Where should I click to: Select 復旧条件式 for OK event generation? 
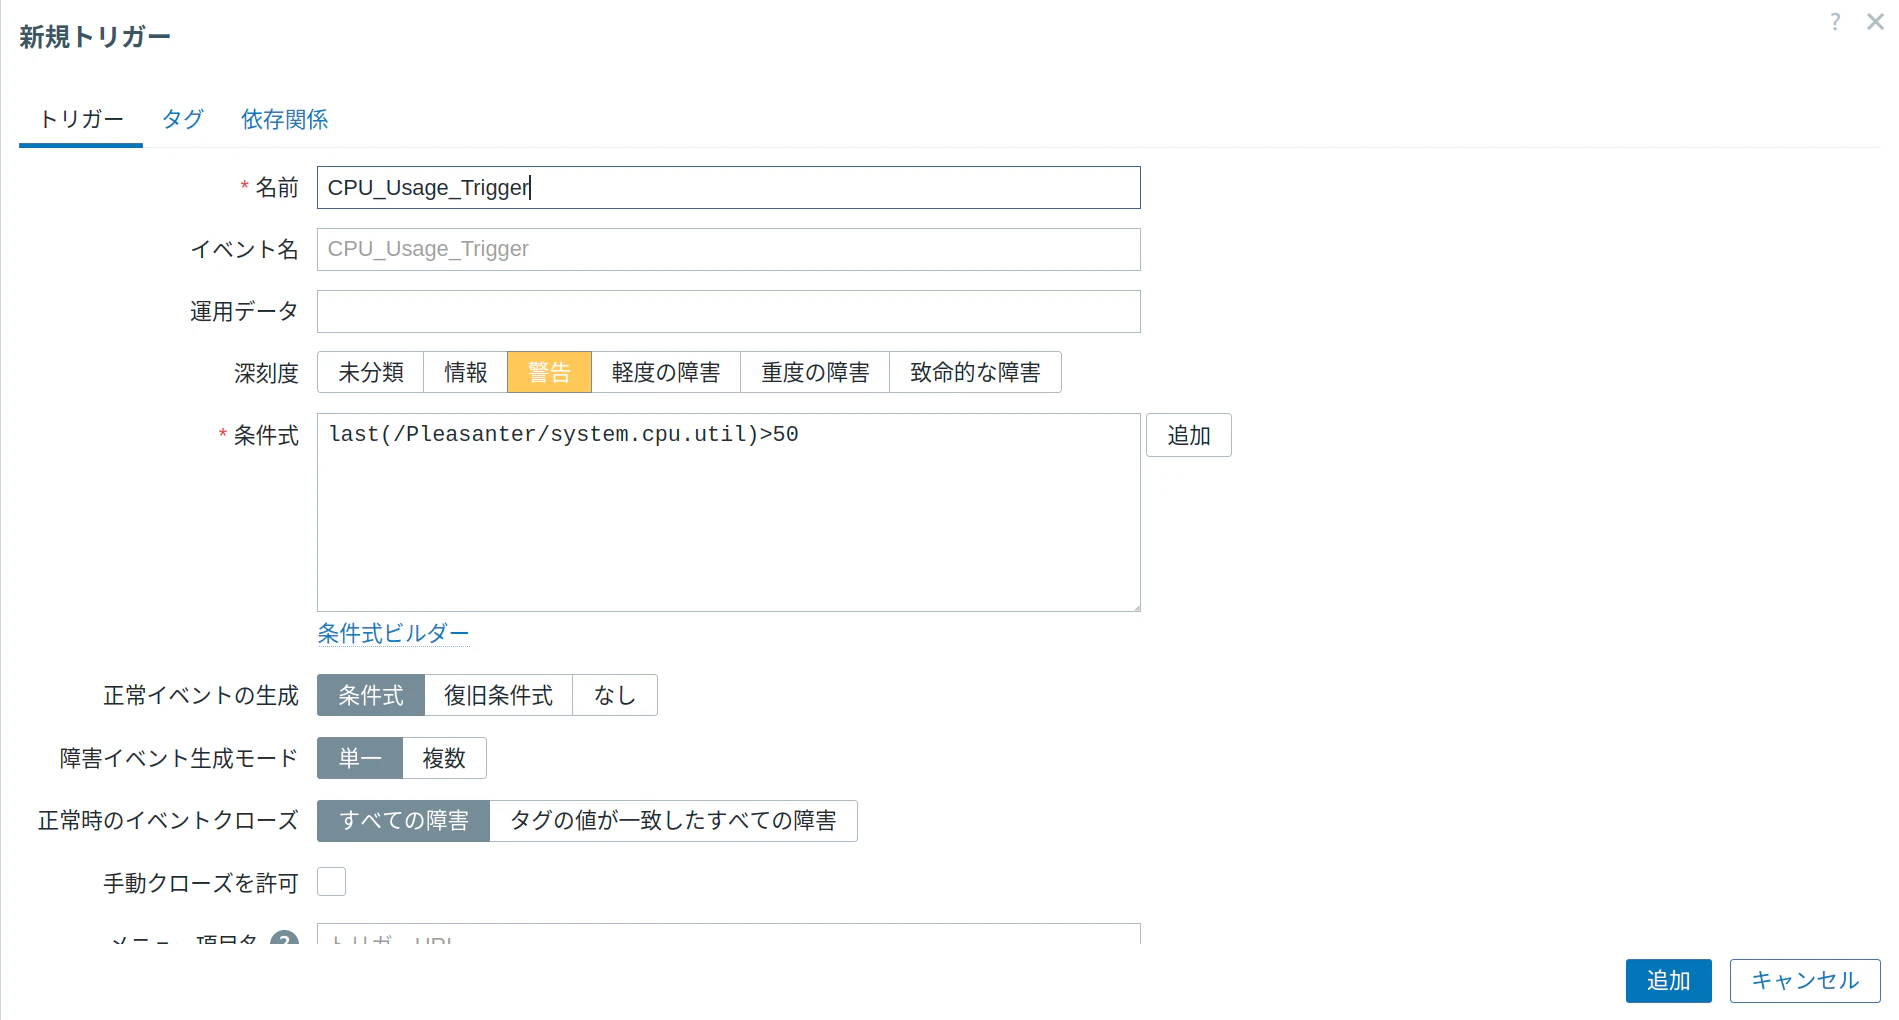tap(499, 696)
